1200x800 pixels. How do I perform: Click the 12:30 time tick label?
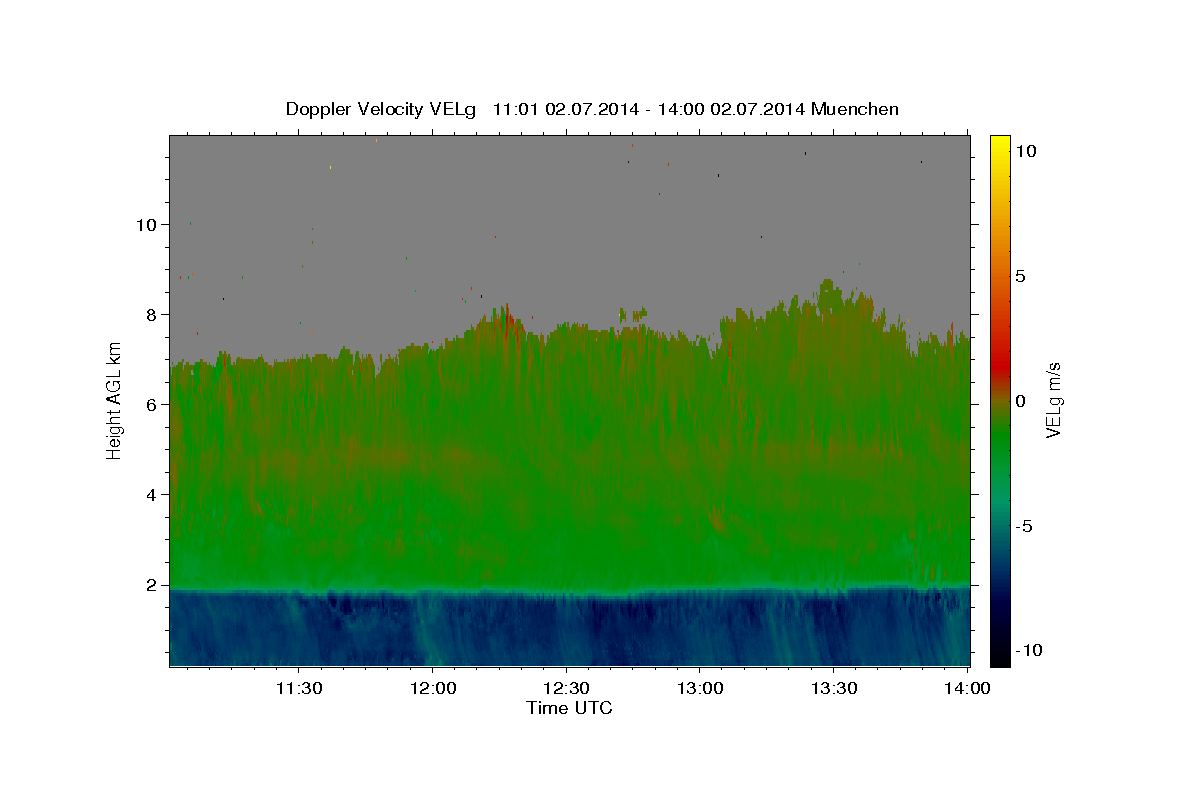pos(567,689)
